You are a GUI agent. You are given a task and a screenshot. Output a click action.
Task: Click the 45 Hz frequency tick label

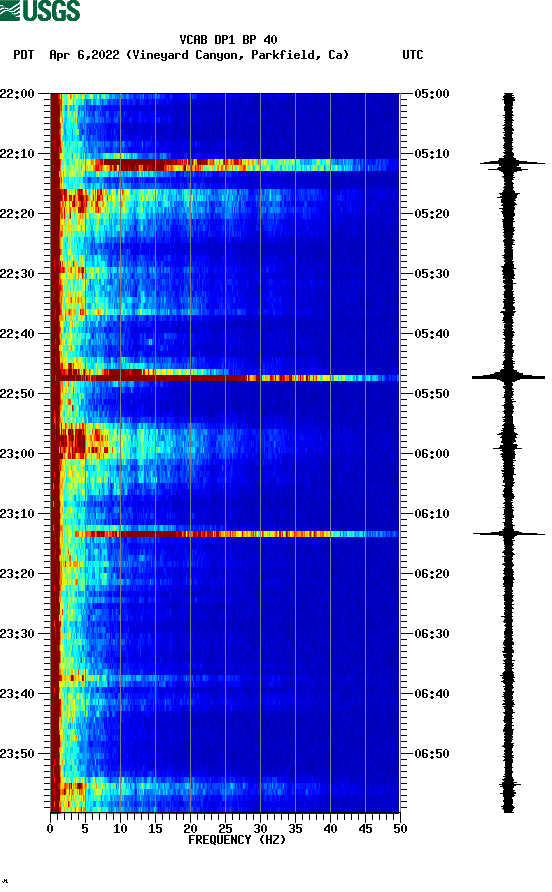tap(365, 829)
